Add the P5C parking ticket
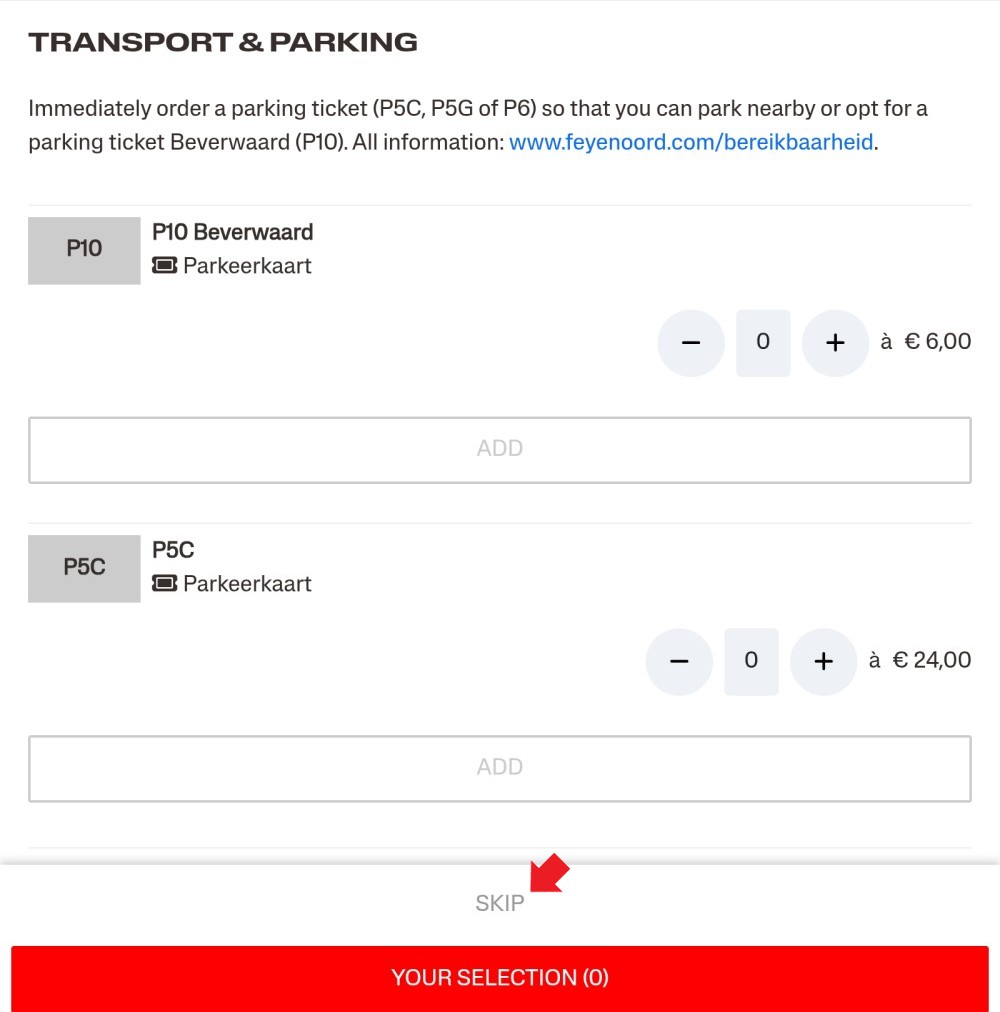This screenshot has width=1000, height=1012. click(x=500, y=769)
